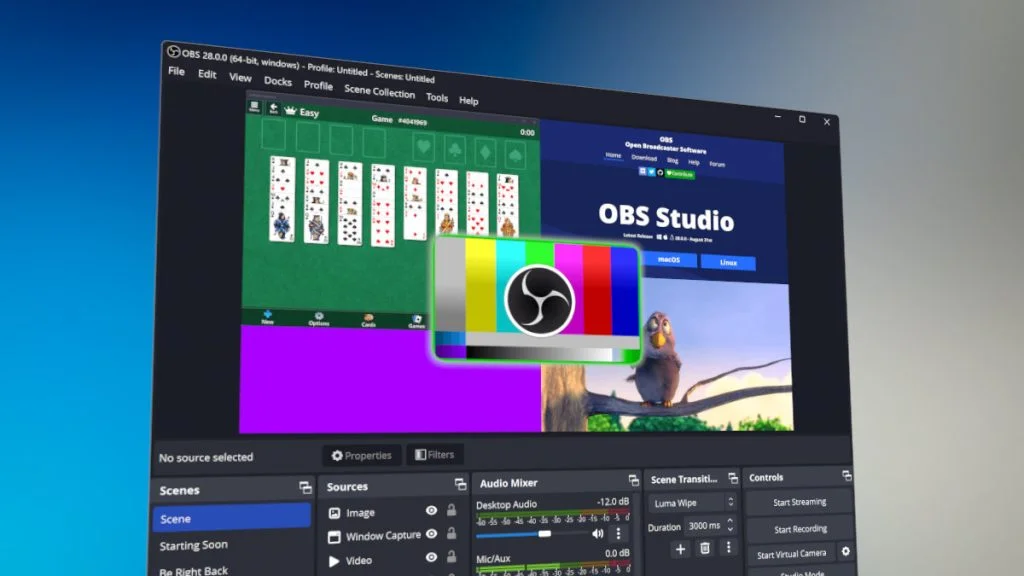Click the Twitter icon on the OBS website

(x=651, y=171)
